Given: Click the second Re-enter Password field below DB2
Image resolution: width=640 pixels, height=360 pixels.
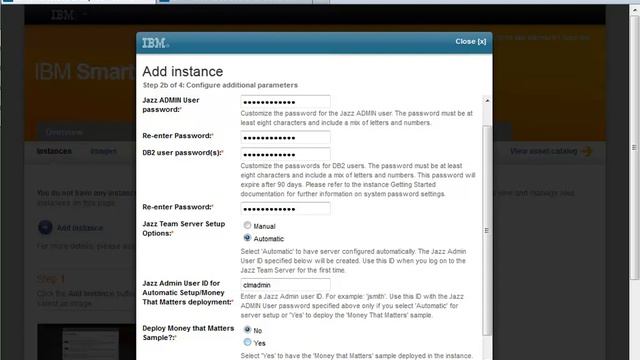Looking at the screenshot, I should click(x=285, y=209).
